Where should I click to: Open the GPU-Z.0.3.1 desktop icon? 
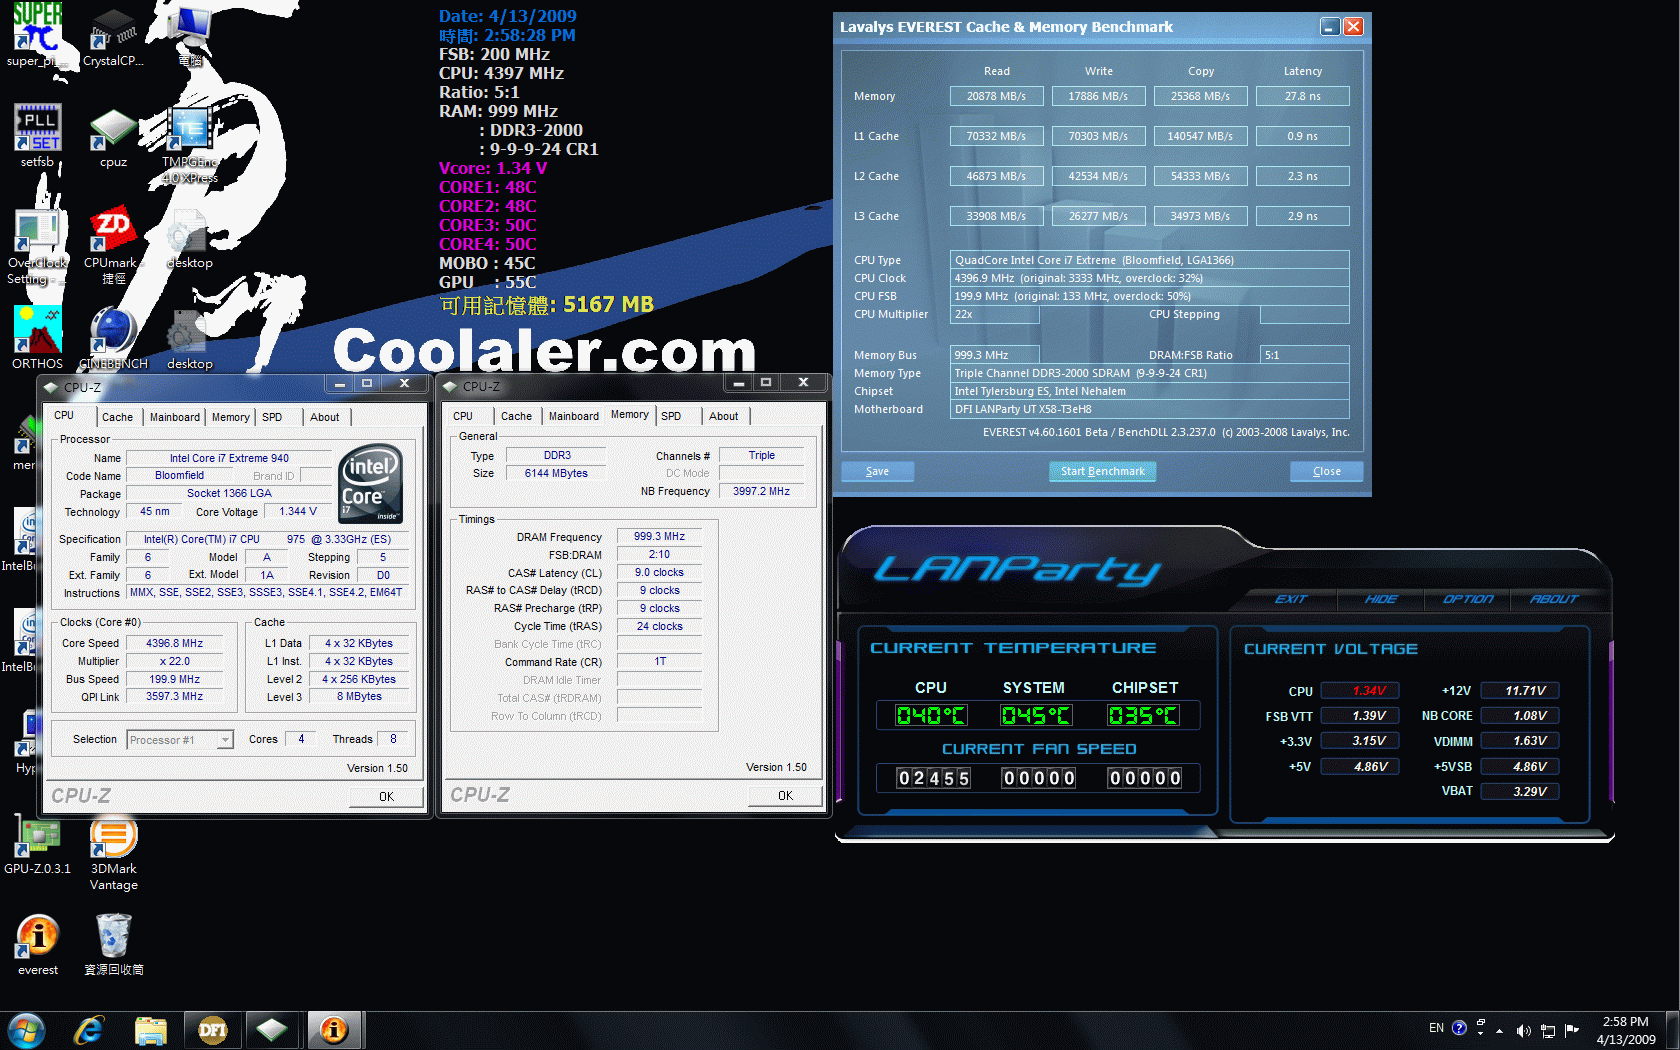click(37, 843)
